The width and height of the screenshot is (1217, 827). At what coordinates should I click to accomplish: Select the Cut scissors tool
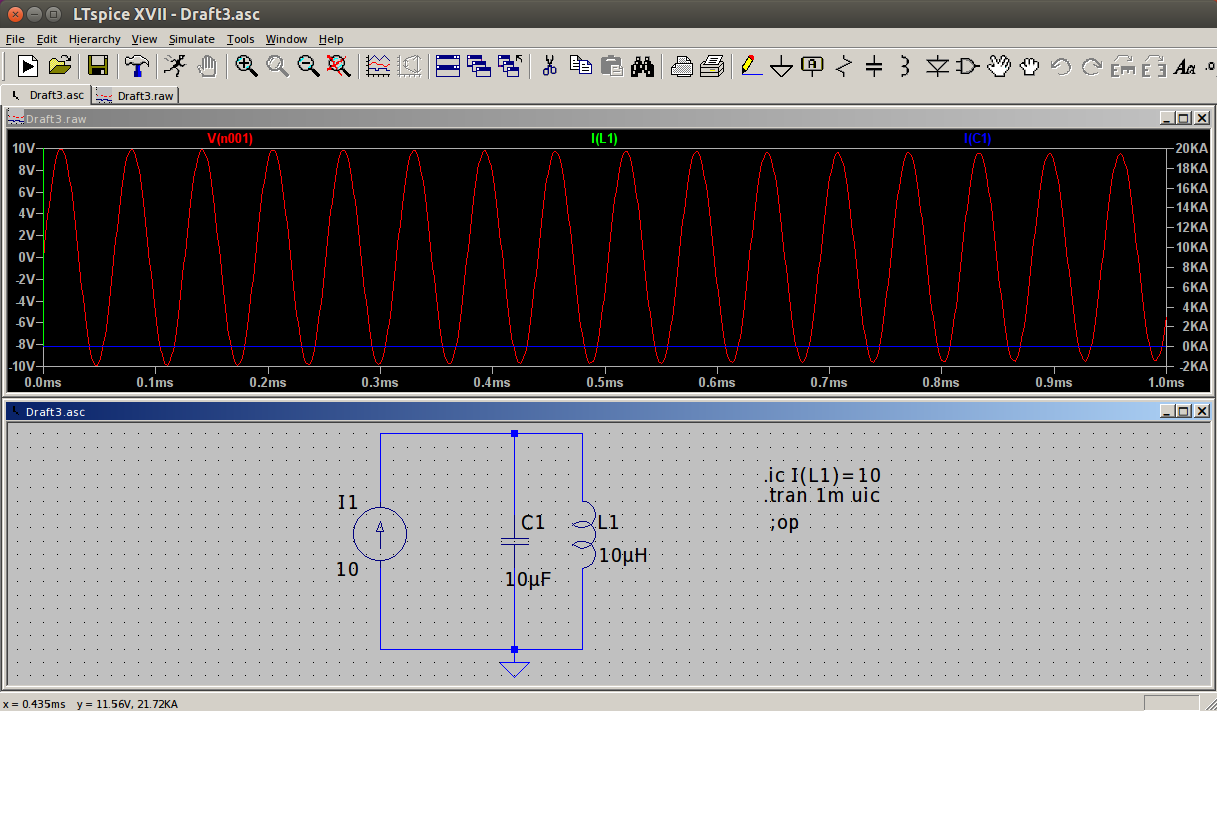pos(549,66)
